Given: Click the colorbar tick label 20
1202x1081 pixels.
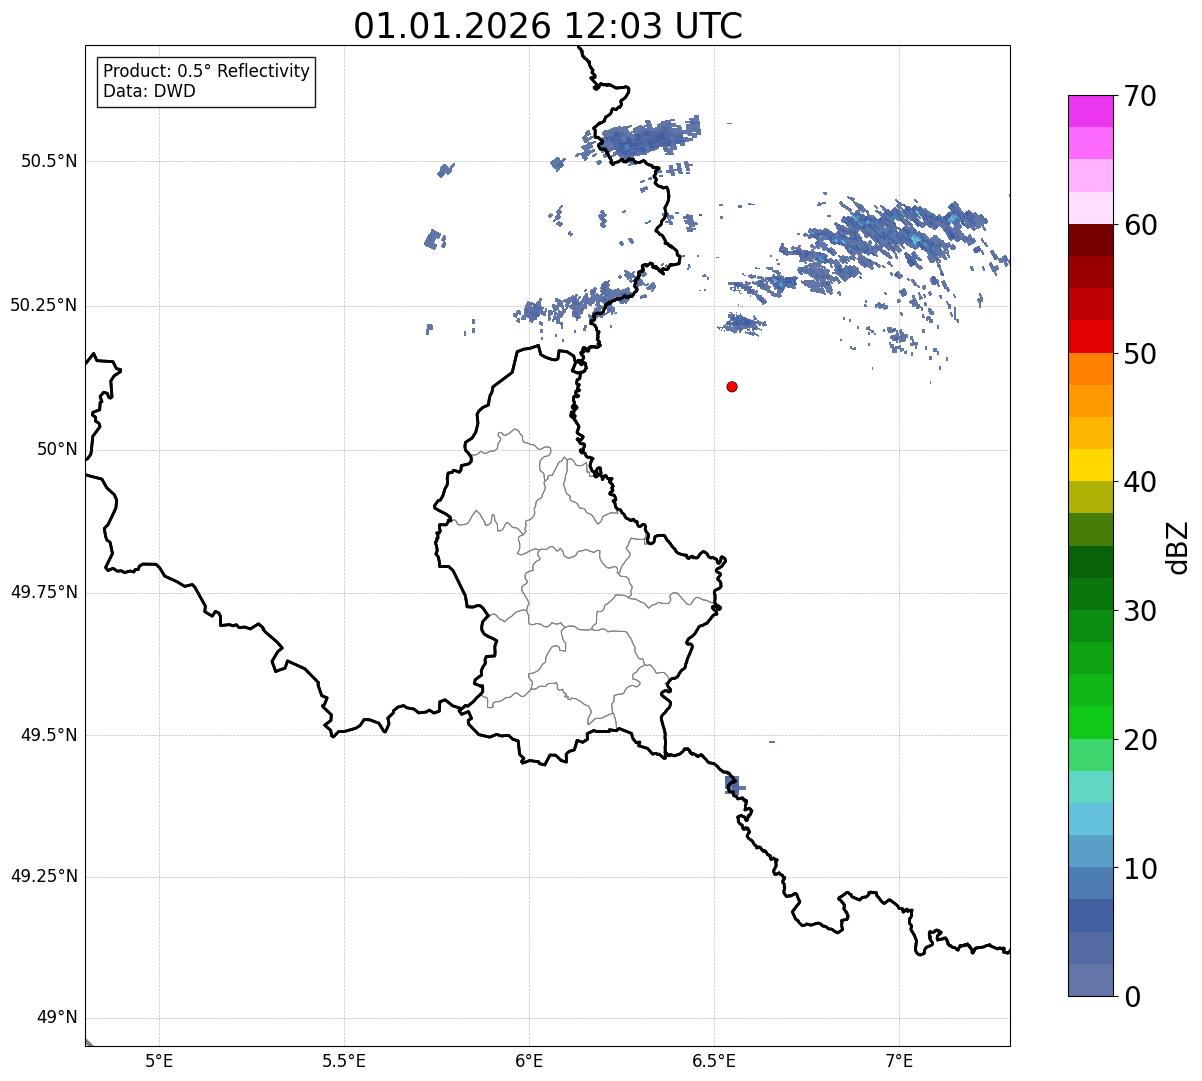Looking at the screenshot, I should 1140,740.
